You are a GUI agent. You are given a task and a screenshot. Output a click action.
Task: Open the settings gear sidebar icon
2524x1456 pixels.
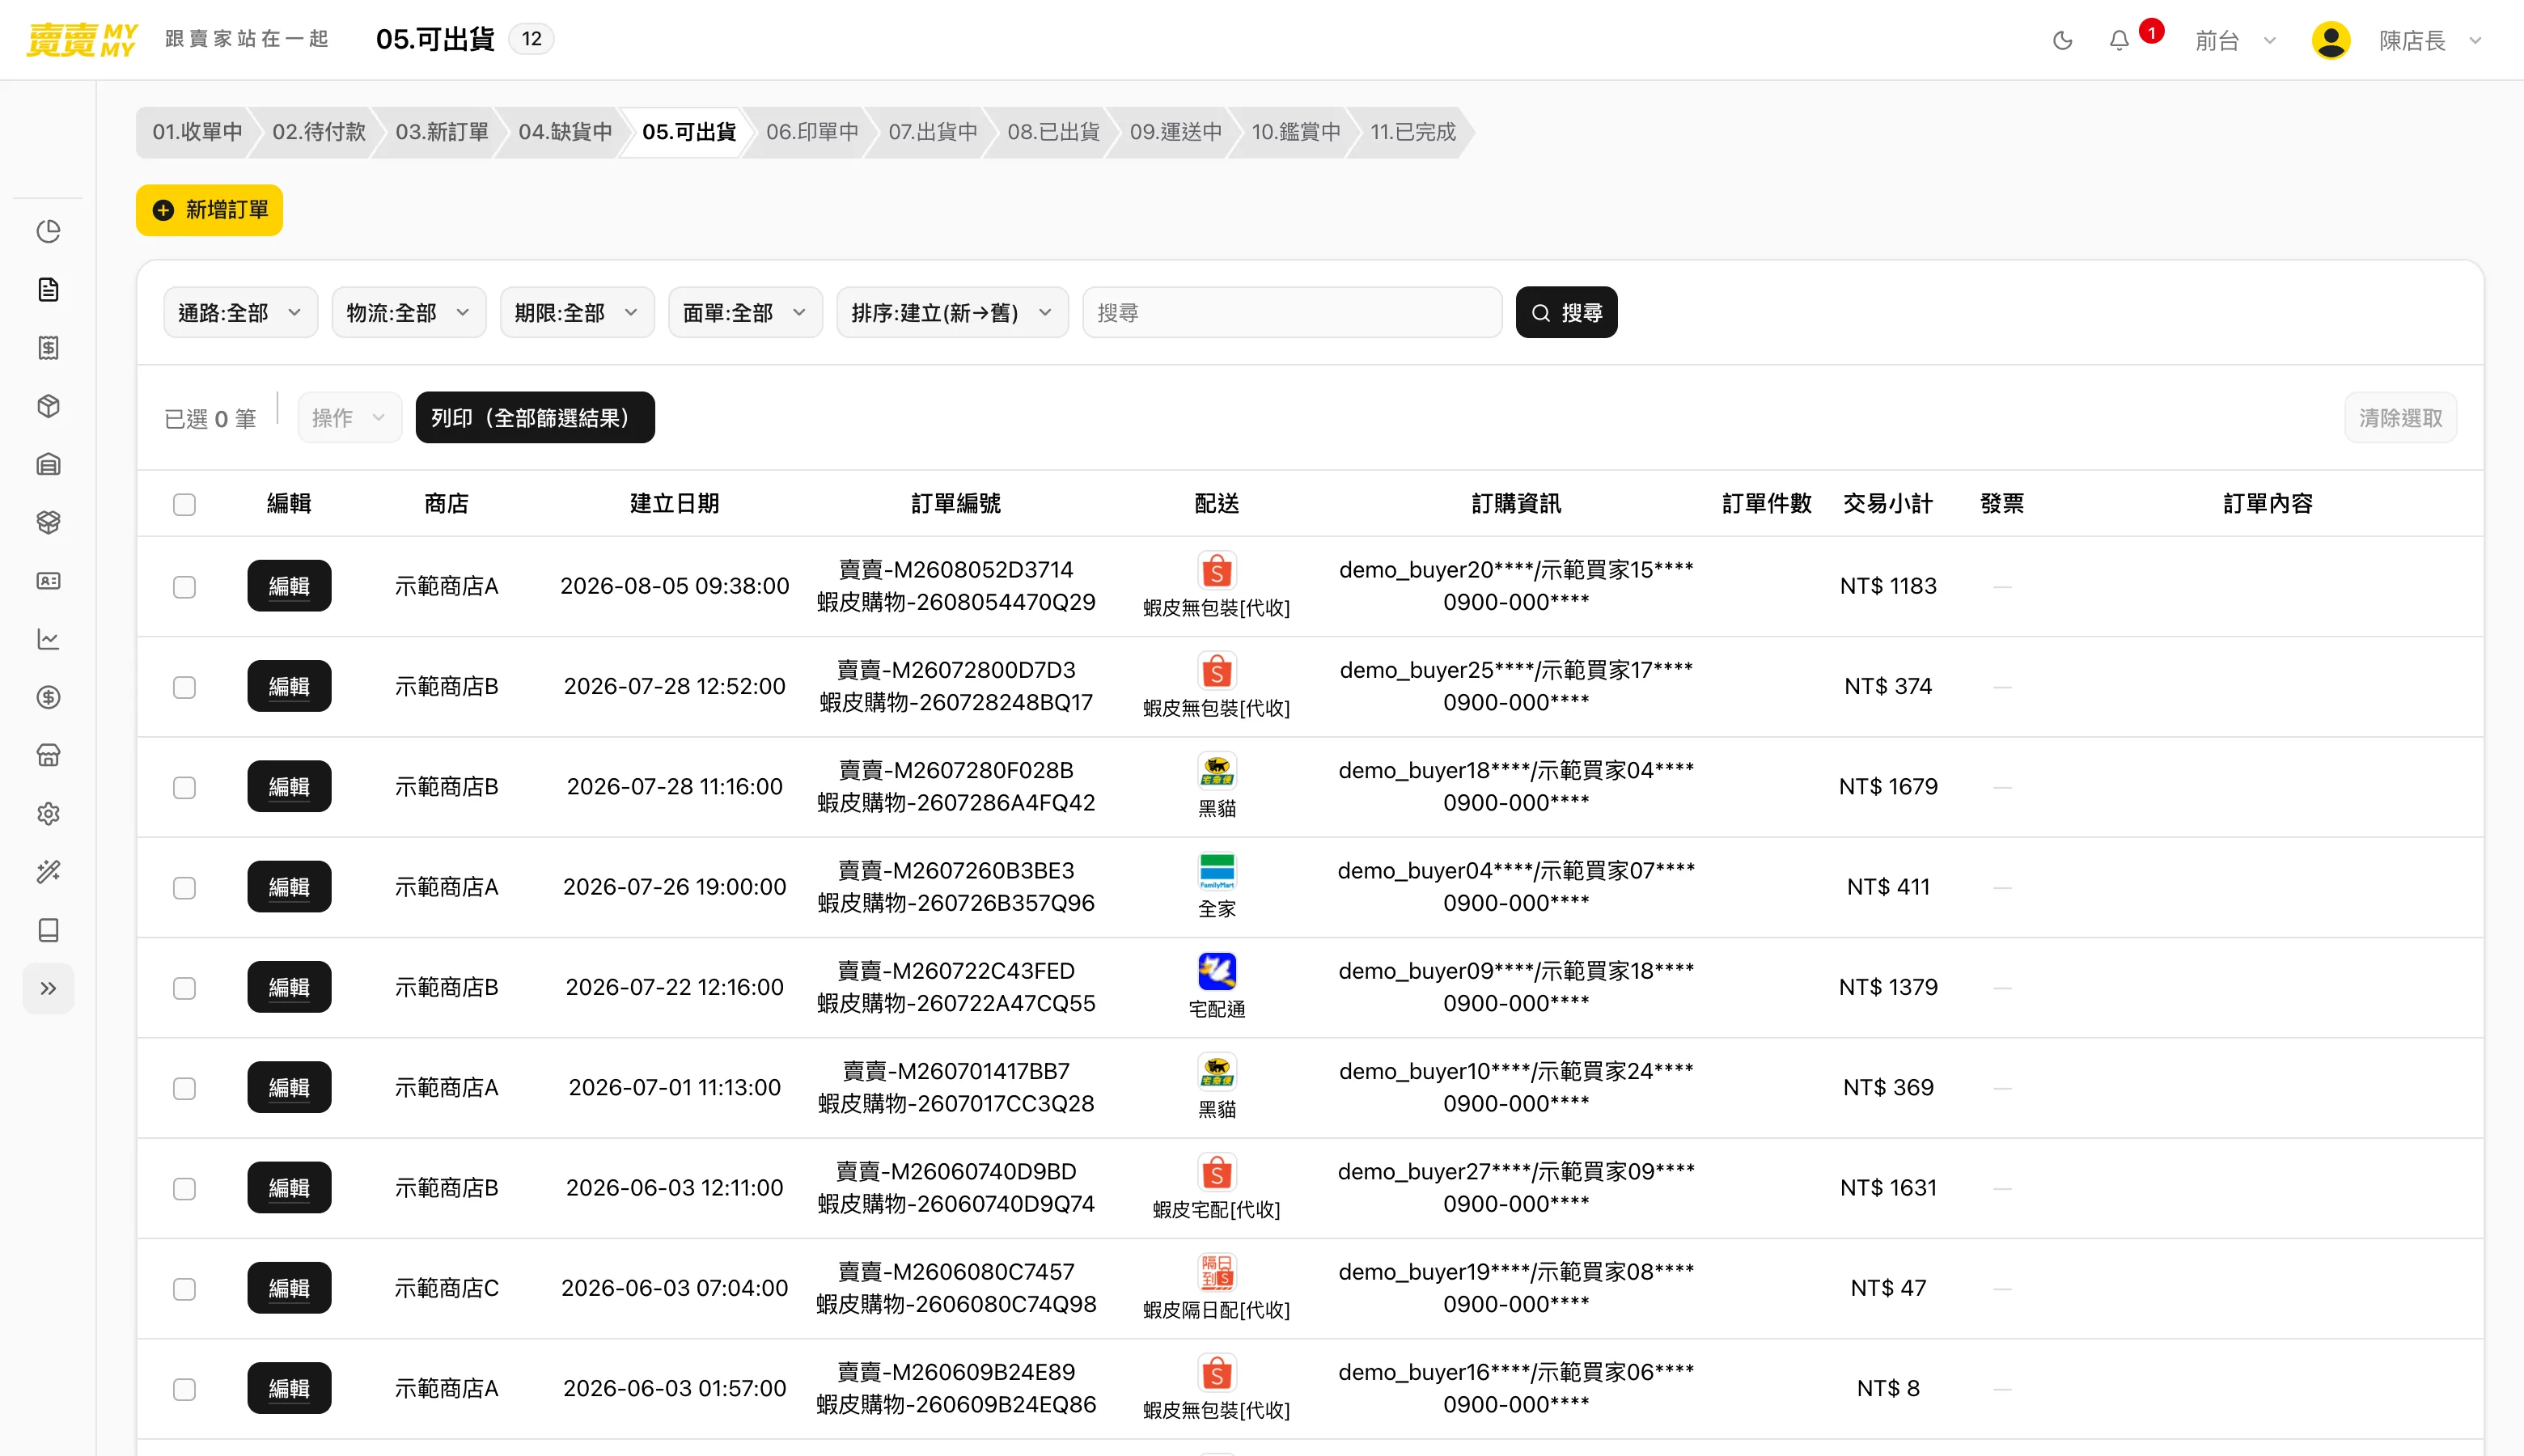pyautogui.click(x=48, y=814)
